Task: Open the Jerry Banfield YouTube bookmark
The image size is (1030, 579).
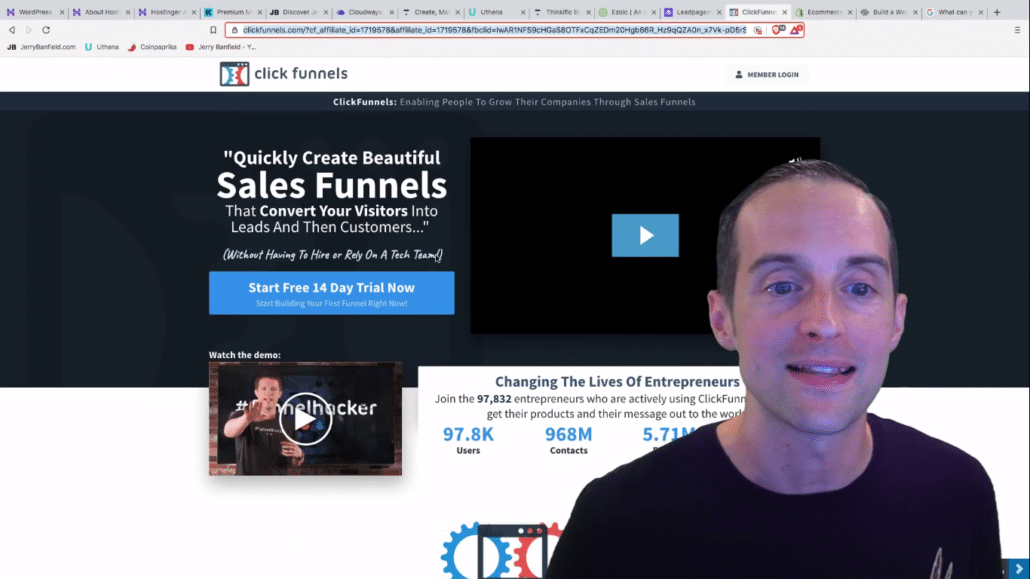Action: (221, 47)
